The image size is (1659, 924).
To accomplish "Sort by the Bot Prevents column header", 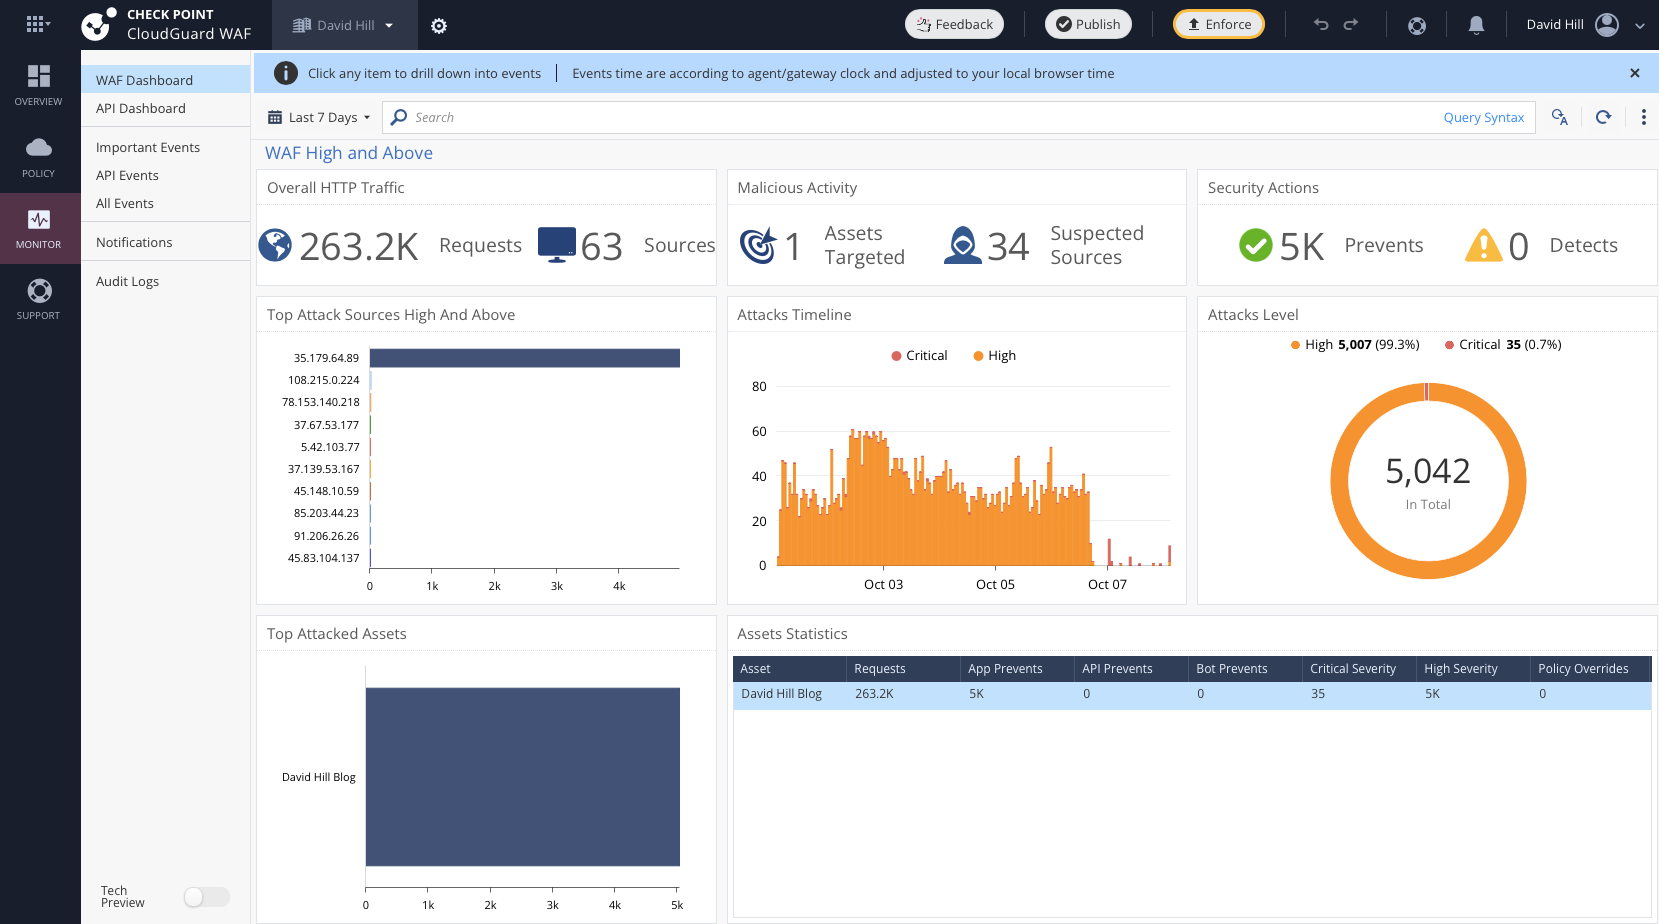I will 1245,669.
